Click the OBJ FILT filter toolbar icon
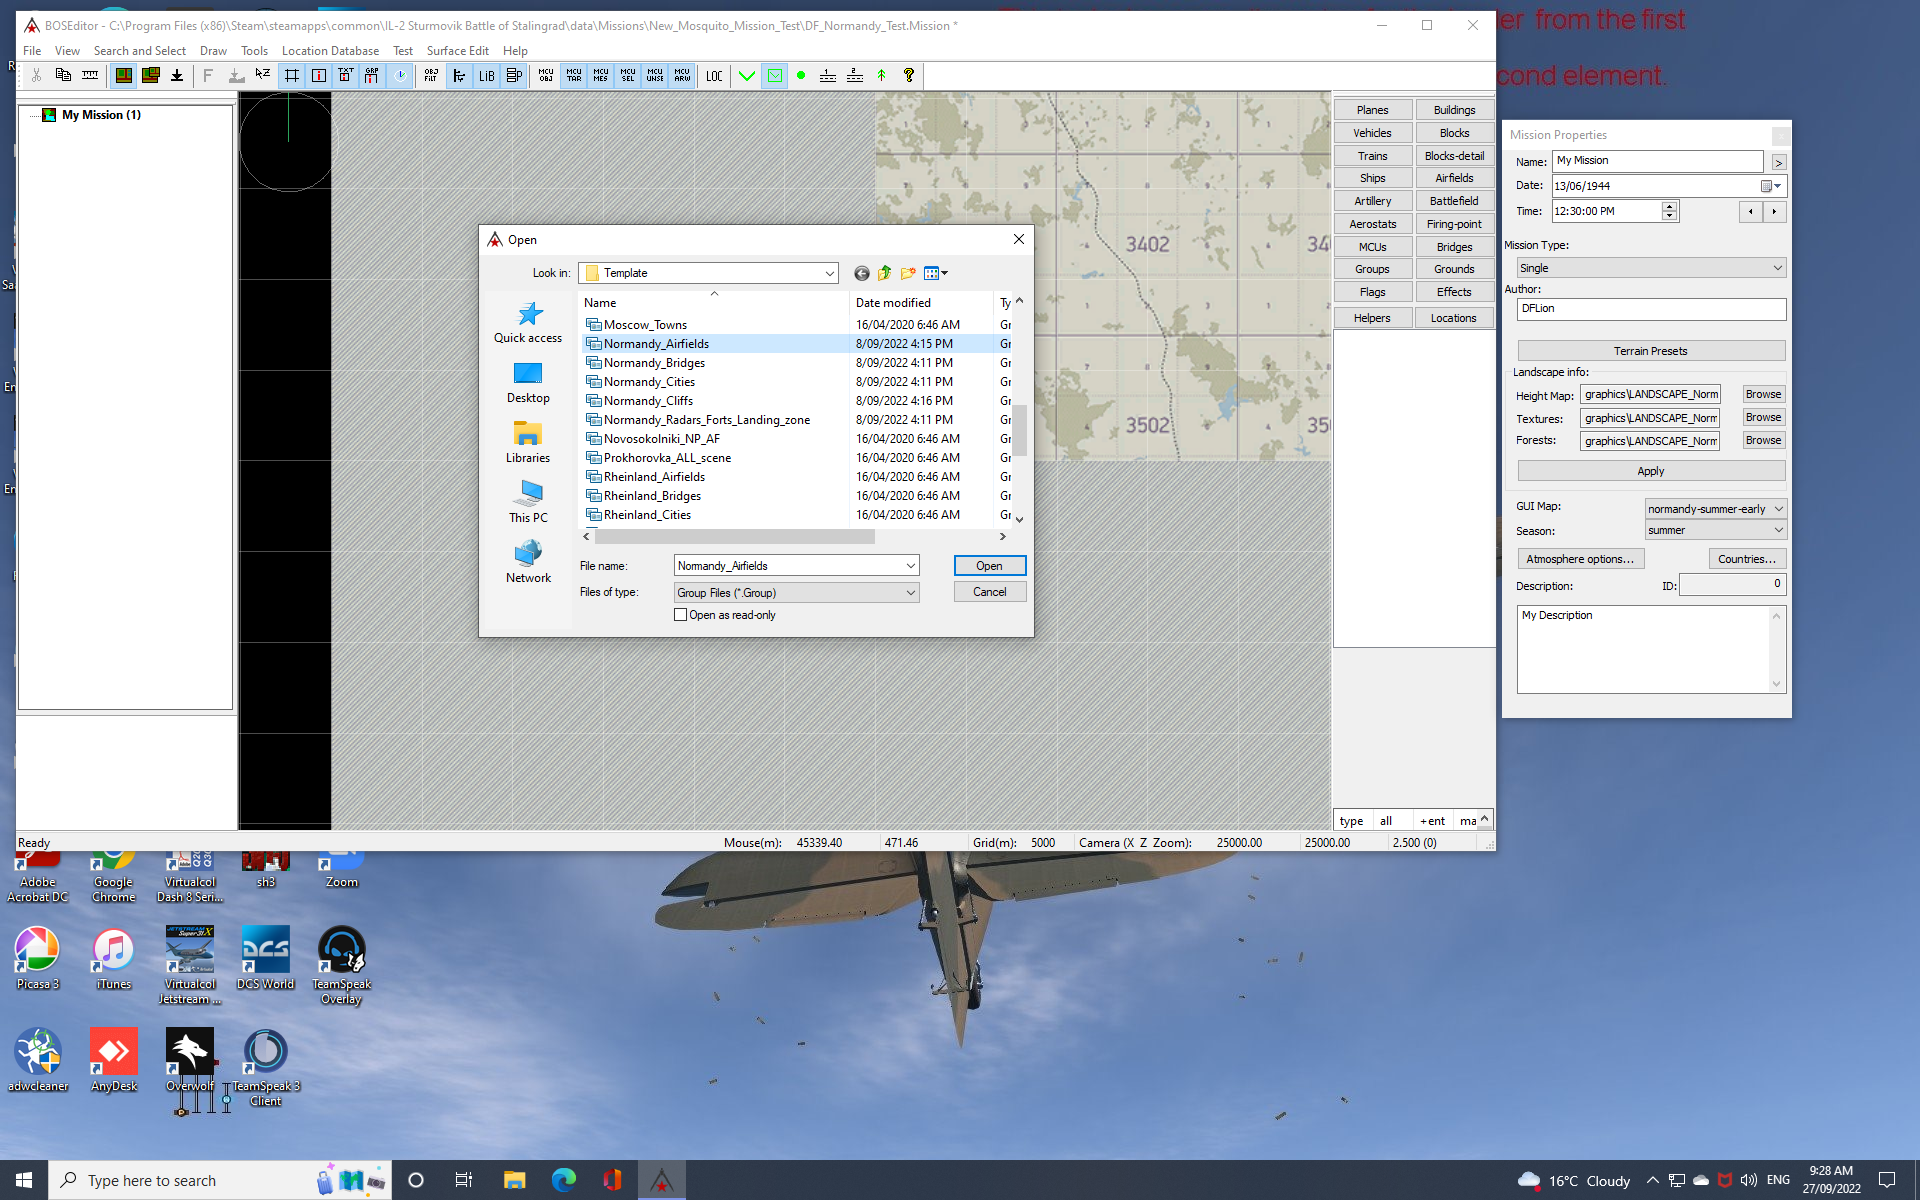Image resolution: width=1920 pixels, height=1200 pixels. [x=431, y=76]
